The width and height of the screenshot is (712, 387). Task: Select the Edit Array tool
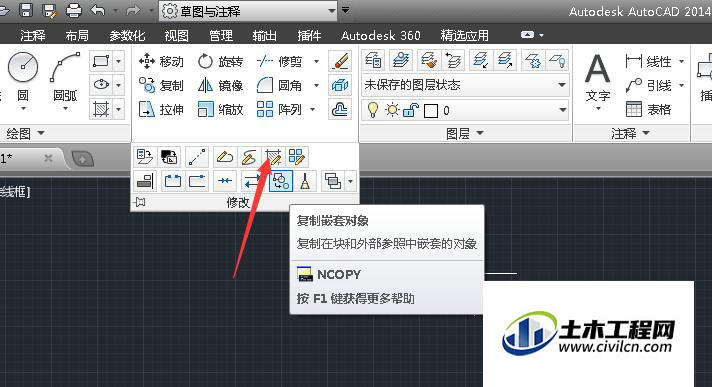tap(297, 157)
